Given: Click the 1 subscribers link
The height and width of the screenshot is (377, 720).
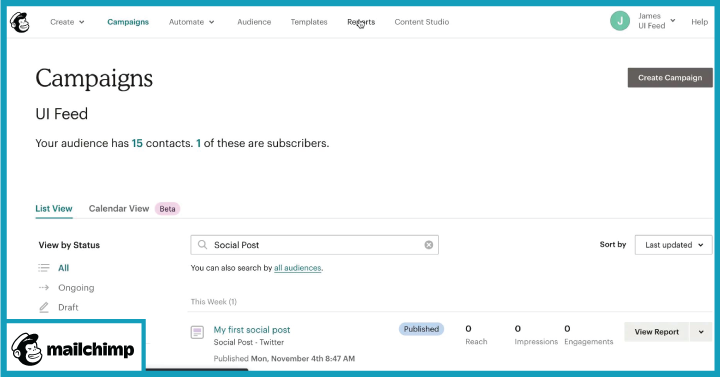Looking at the screenshot, I should pyautogui.click(x=198, y=143).
